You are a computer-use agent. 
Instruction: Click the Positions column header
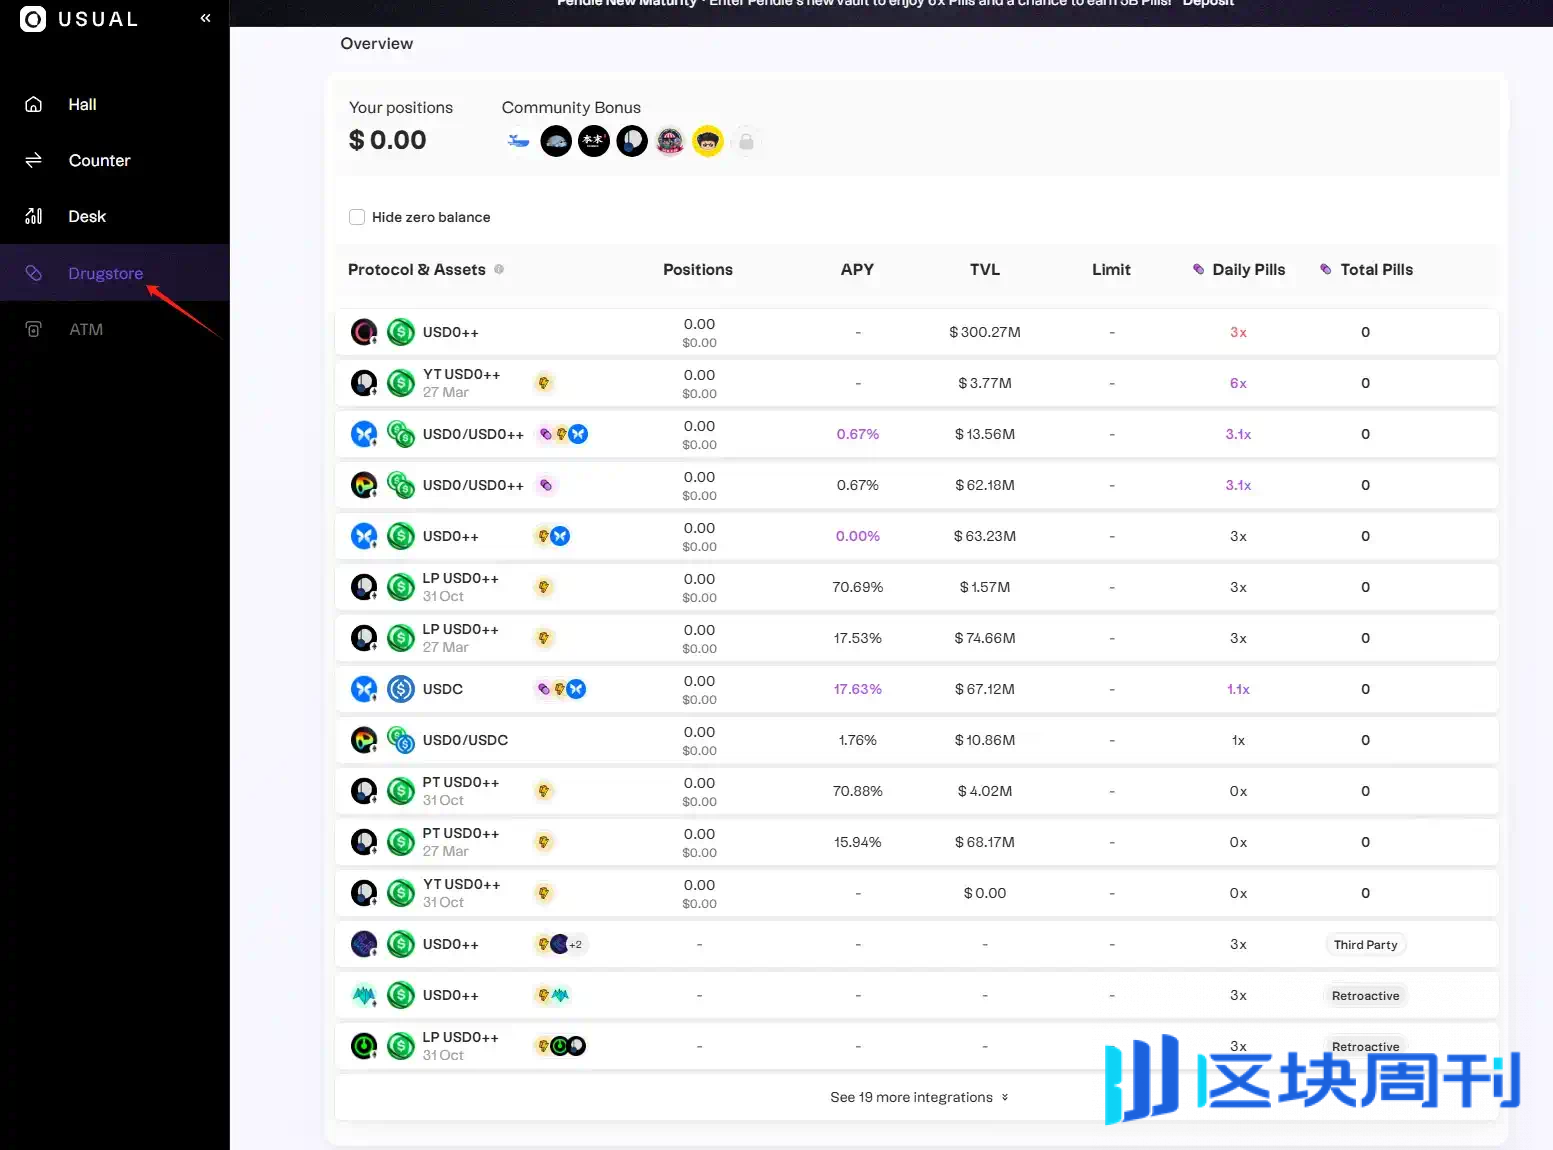point(698,269)
